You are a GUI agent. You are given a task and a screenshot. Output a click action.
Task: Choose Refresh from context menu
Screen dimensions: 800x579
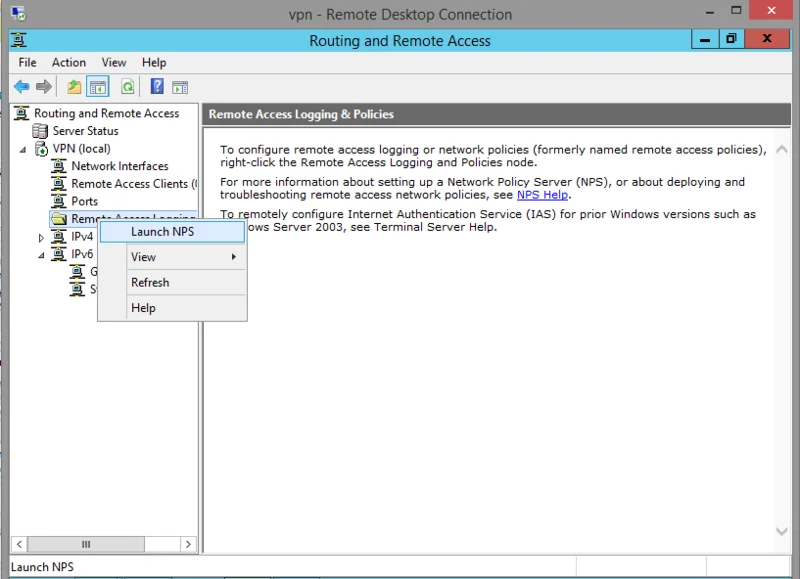(x=172, y=282)
